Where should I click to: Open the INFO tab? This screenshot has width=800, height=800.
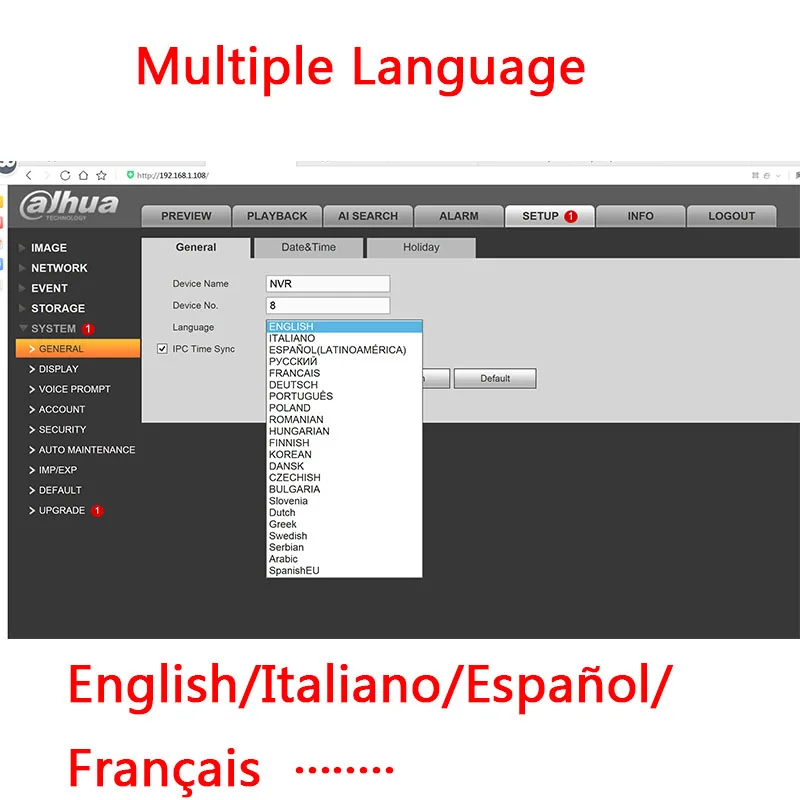[x=640, y=216]
